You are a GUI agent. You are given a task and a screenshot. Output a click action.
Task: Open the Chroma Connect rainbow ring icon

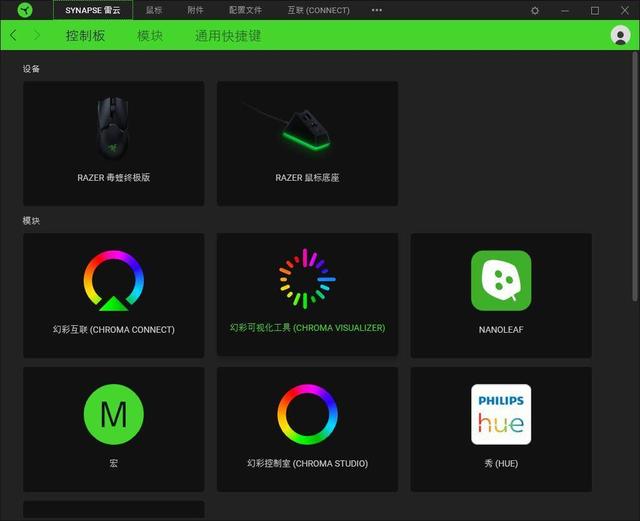pos(113,281)
